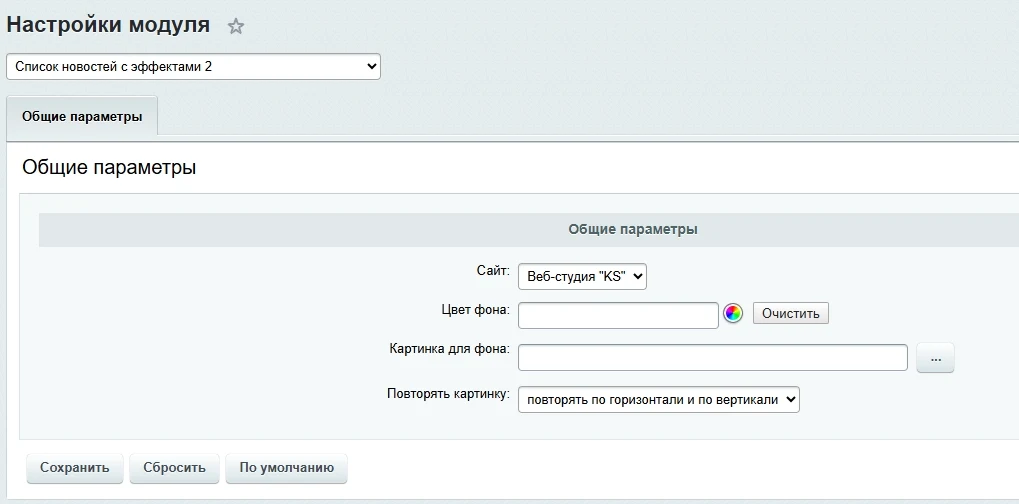Click the 'Цвет фона:' label
Image resolution: width=1019 pixels, height=504 pixels.
pos(475,310)
